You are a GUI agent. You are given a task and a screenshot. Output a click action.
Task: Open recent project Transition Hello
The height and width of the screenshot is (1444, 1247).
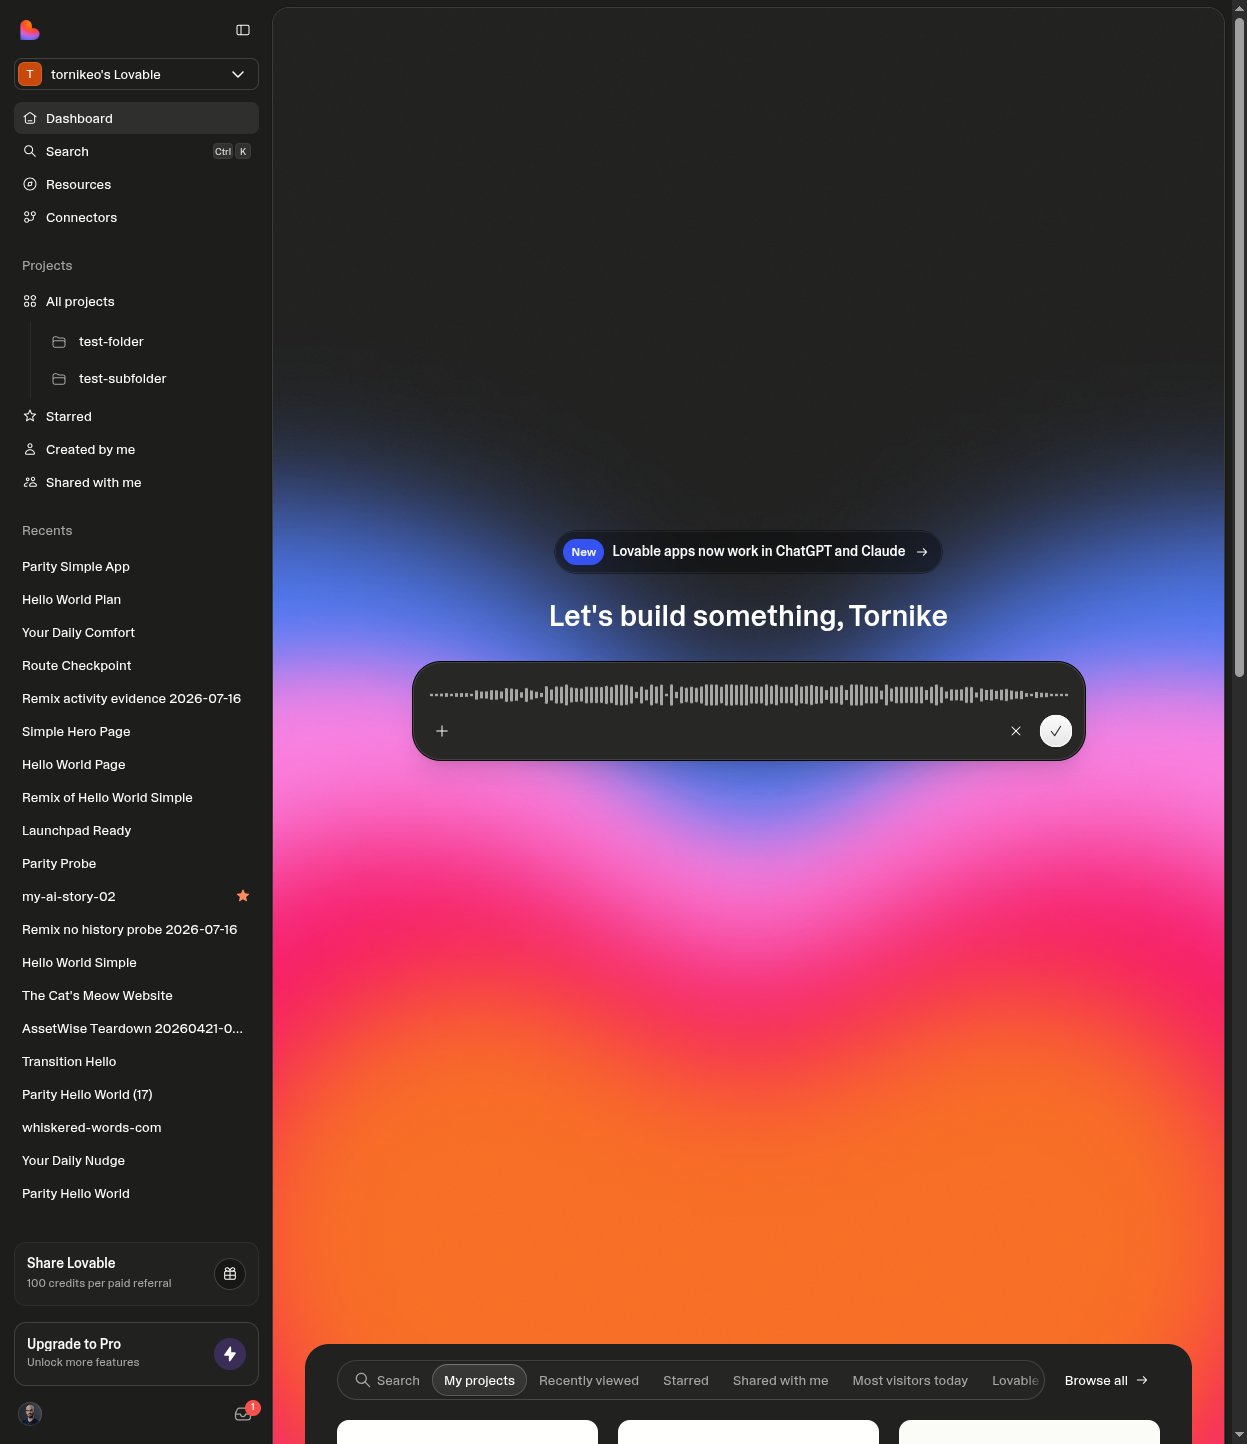pos(136,1061)
